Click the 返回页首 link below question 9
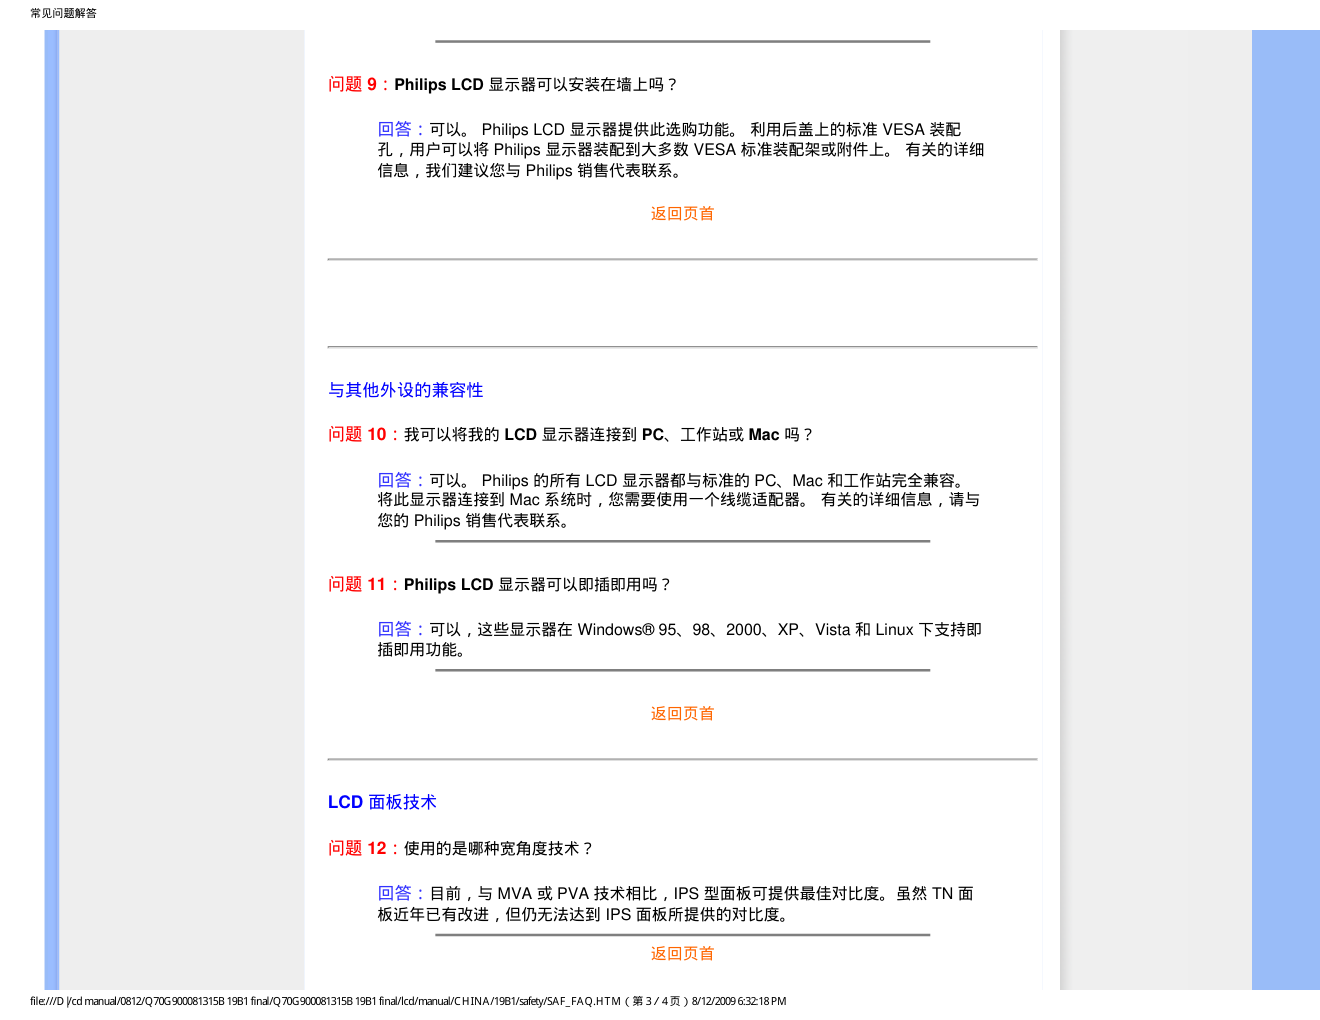 coord(682,213)
